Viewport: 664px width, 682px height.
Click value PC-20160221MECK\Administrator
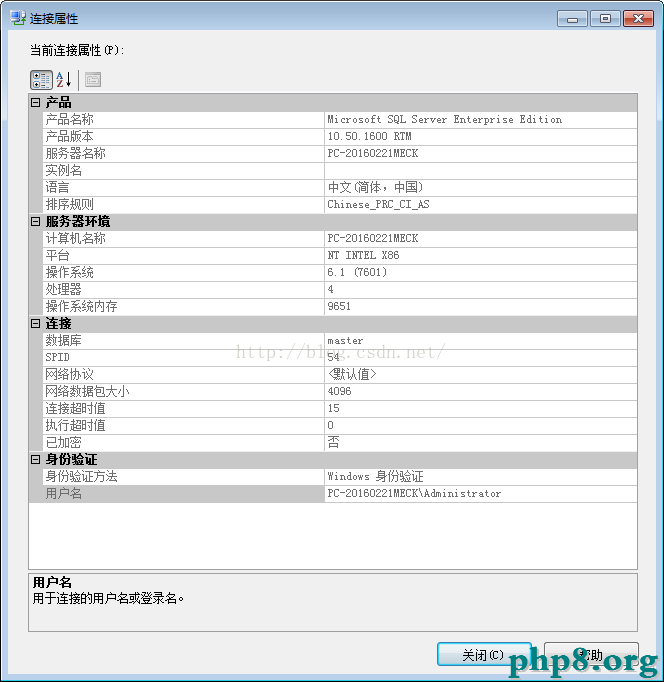(x=414, y=494)
